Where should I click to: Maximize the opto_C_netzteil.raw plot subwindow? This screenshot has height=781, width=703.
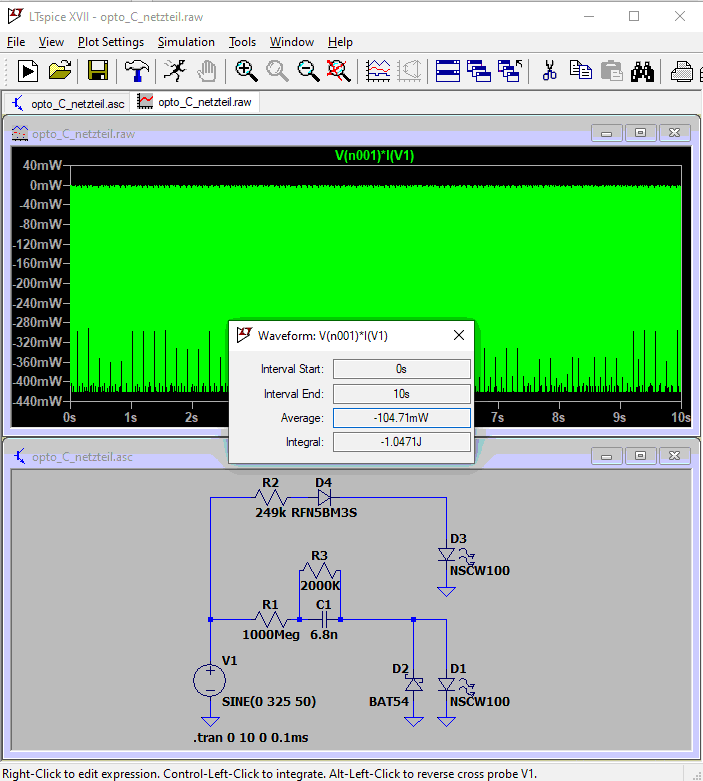[x=640, y=132]
